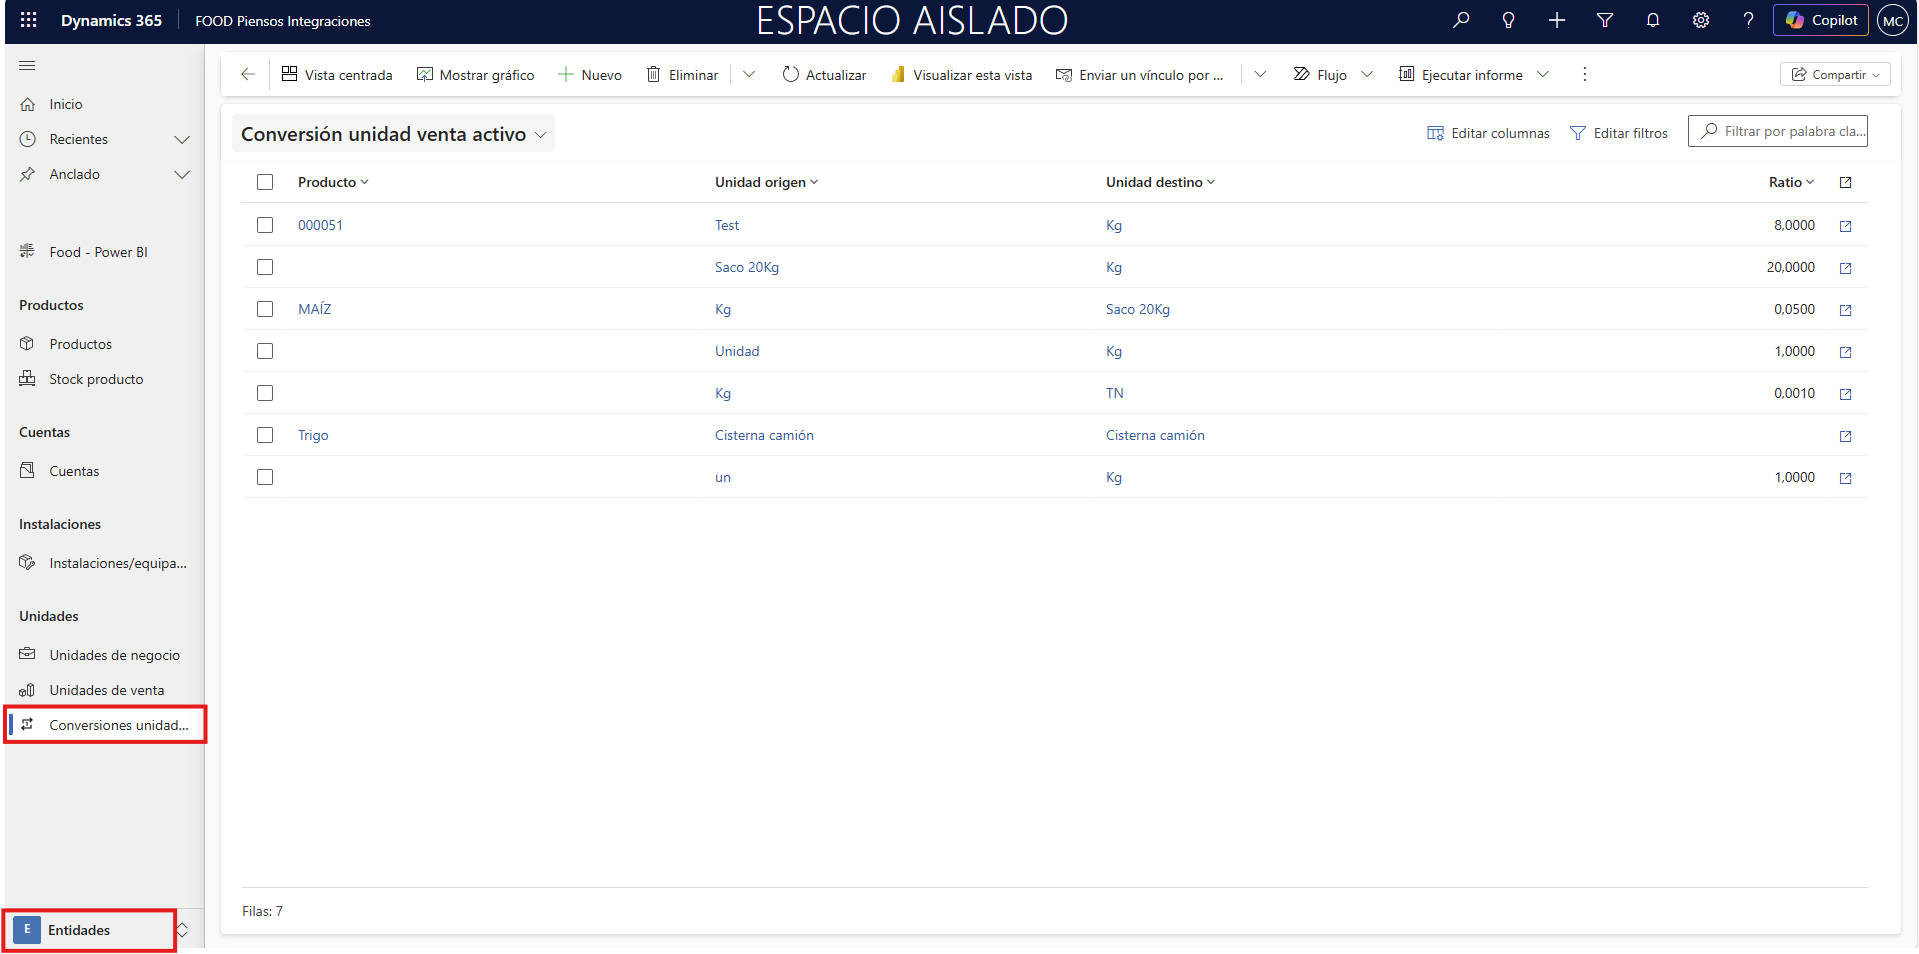
Task: Open Stock producto in the sidebar
Action: click(96, 379)
